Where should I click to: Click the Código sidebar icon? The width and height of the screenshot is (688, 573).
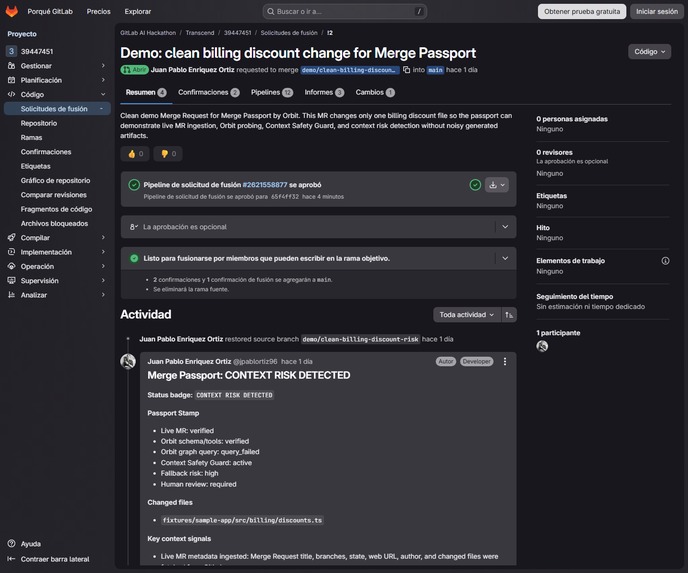[11, 94]
